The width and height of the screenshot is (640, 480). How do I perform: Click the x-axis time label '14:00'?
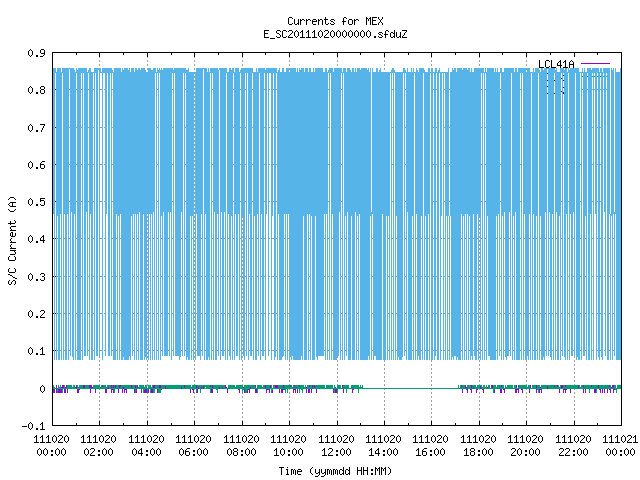click(383, 452)
